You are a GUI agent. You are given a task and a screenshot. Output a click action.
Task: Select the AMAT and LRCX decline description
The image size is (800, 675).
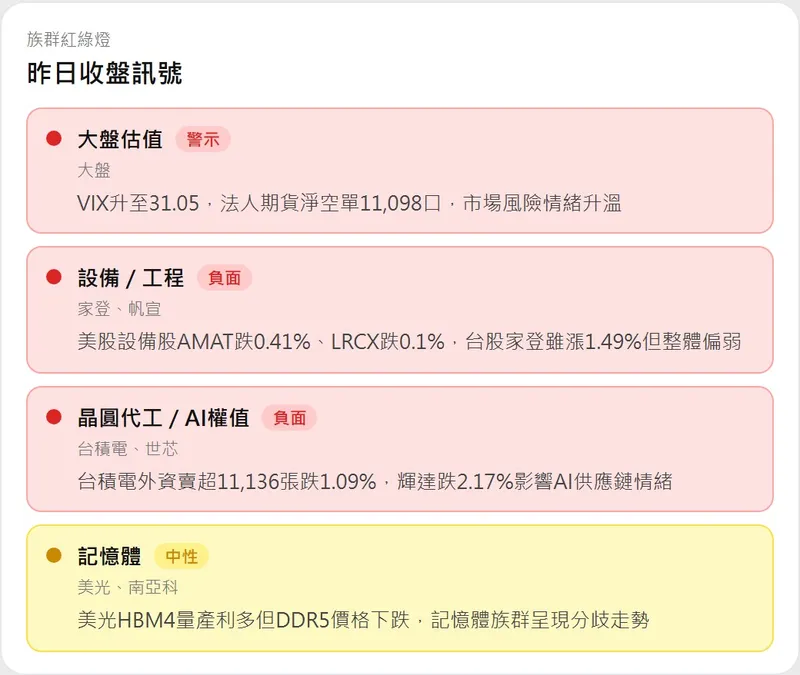point(409,342)
